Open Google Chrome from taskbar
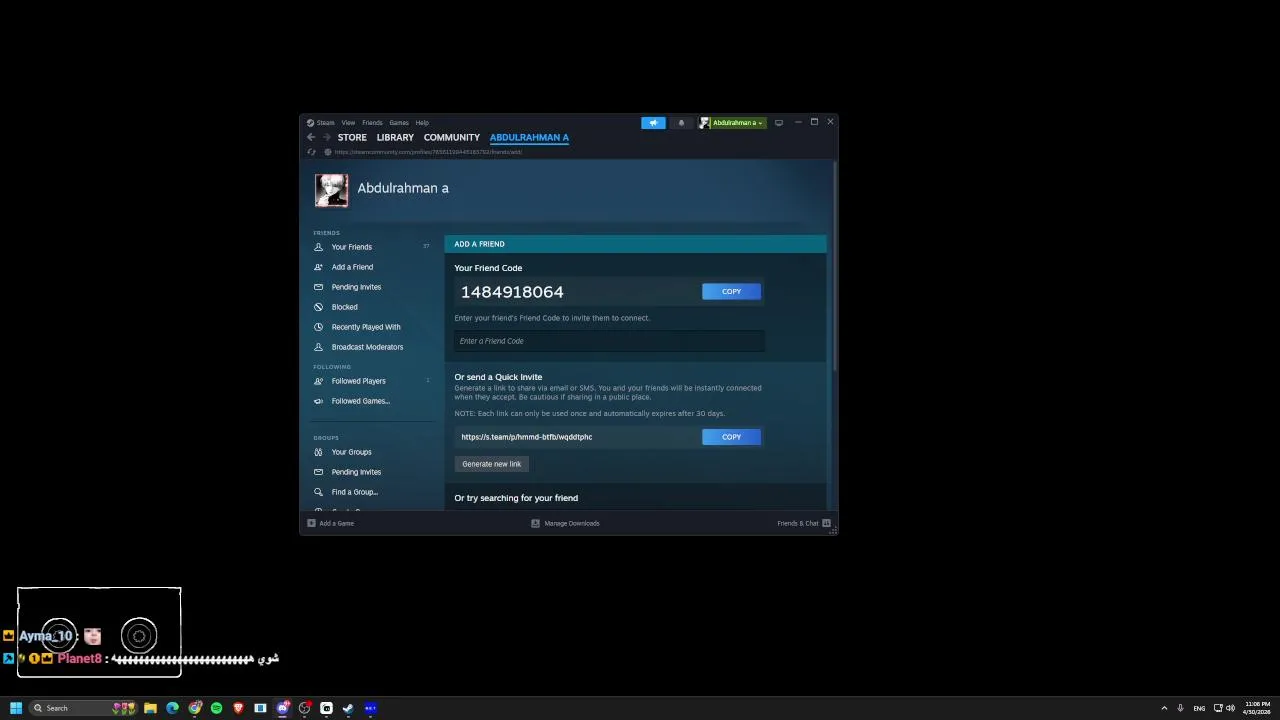The image size is (1280, 720). (195, 708)
